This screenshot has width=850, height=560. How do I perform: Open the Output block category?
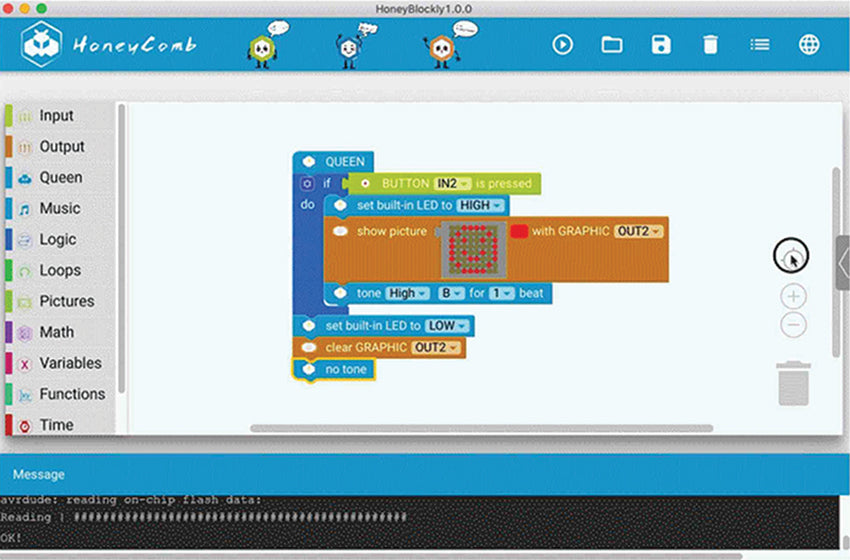pyautogui.click(x=60, y=146)
